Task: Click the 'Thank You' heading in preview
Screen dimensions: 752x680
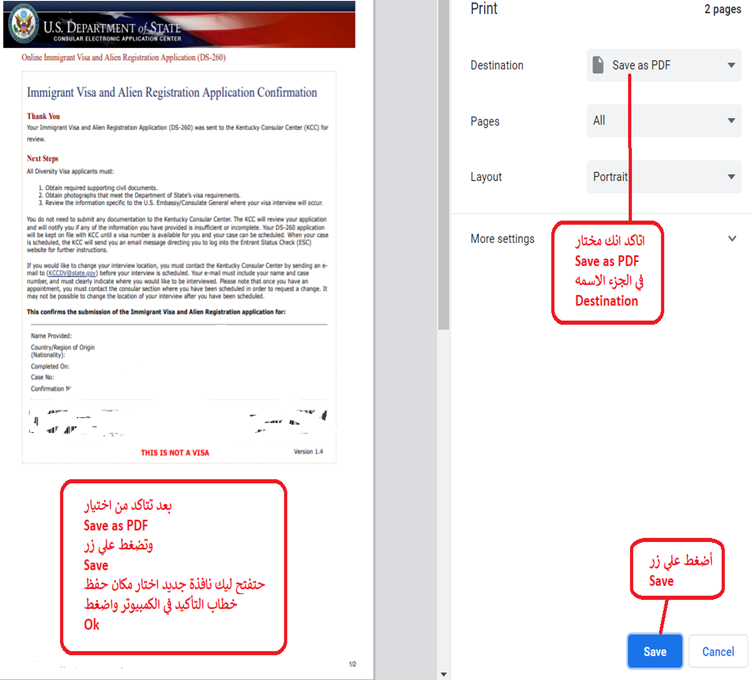Action: point(43,116)
